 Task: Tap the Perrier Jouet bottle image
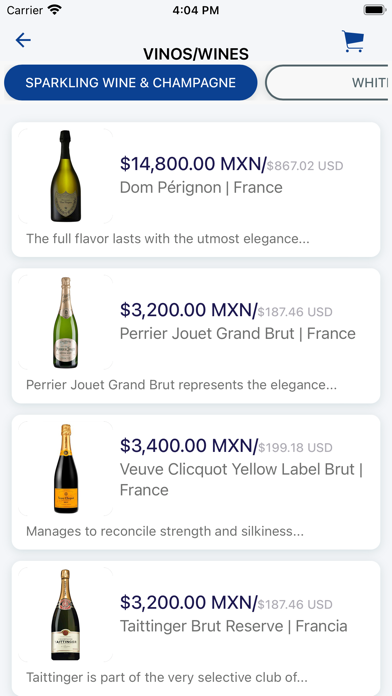tap(66, 322)
